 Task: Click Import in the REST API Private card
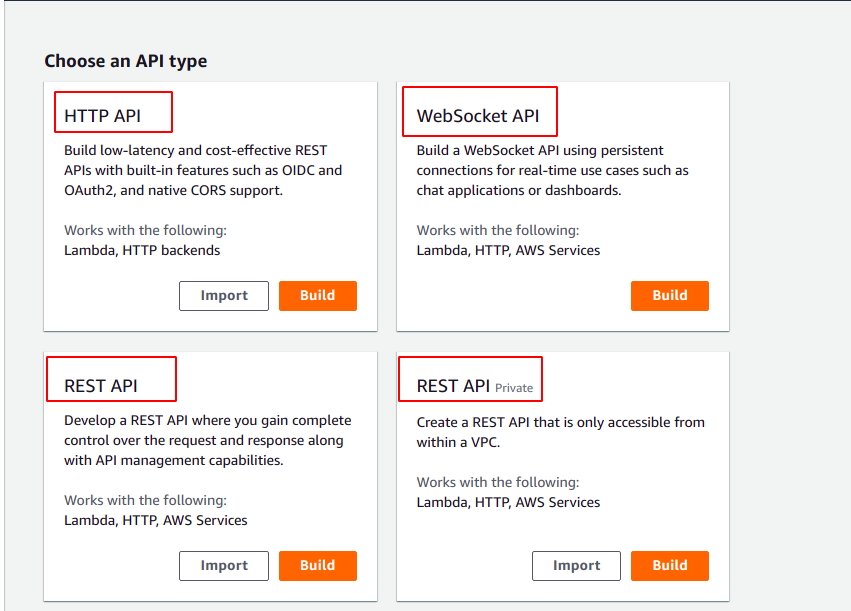click(576, 565)
